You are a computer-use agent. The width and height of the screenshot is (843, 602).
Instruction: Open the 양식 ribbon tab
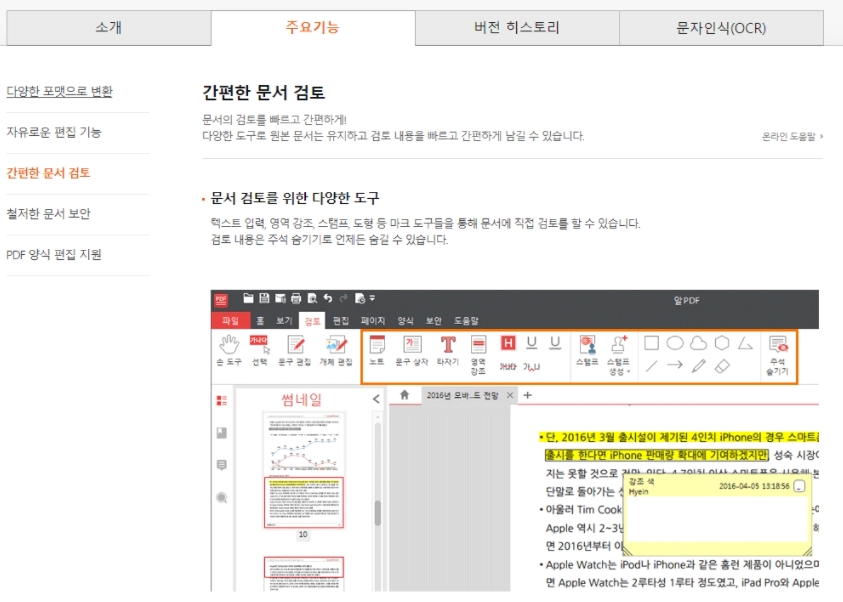pos(405,321)
